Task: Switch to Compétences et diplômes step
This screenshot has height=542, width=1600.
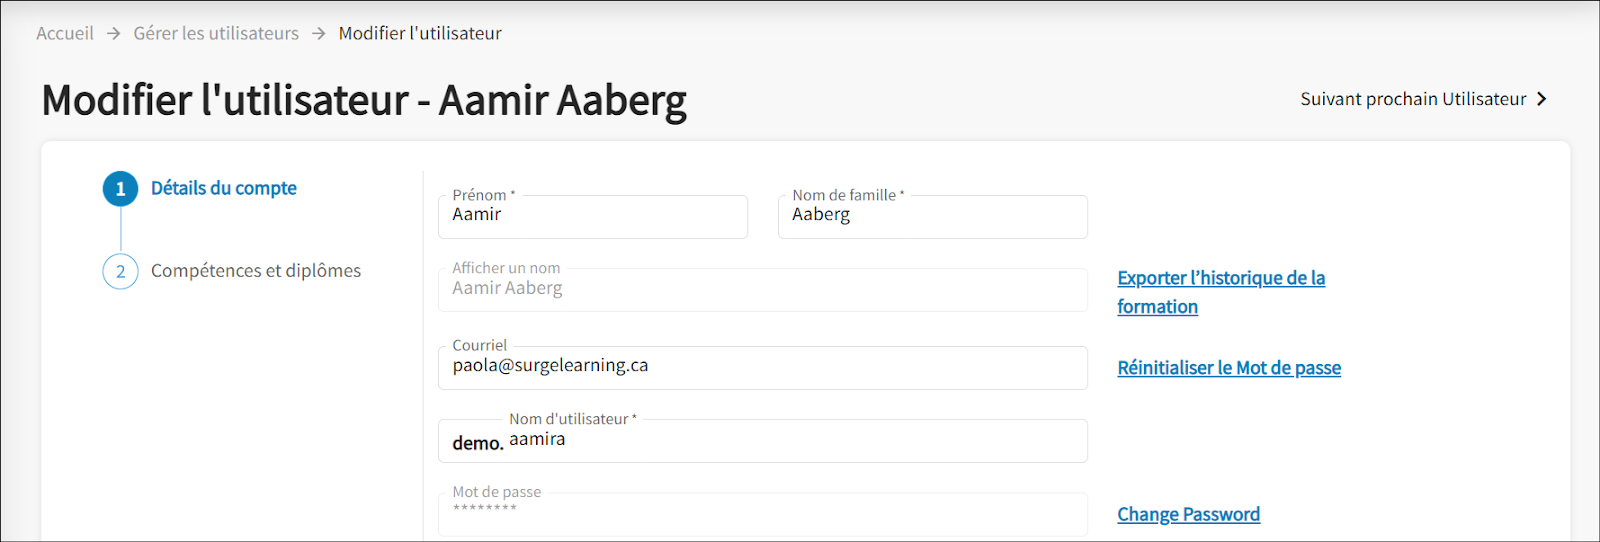Action: [255, 271]
